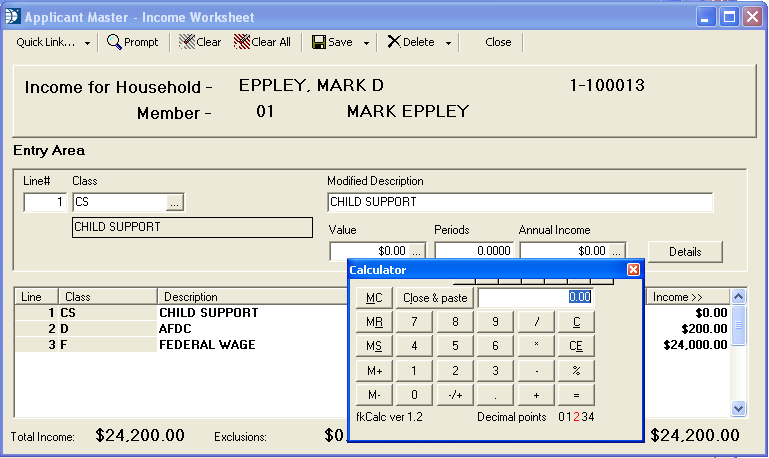769x458 pixels.
Task: Set decimal points to 0
Action: 561,416
